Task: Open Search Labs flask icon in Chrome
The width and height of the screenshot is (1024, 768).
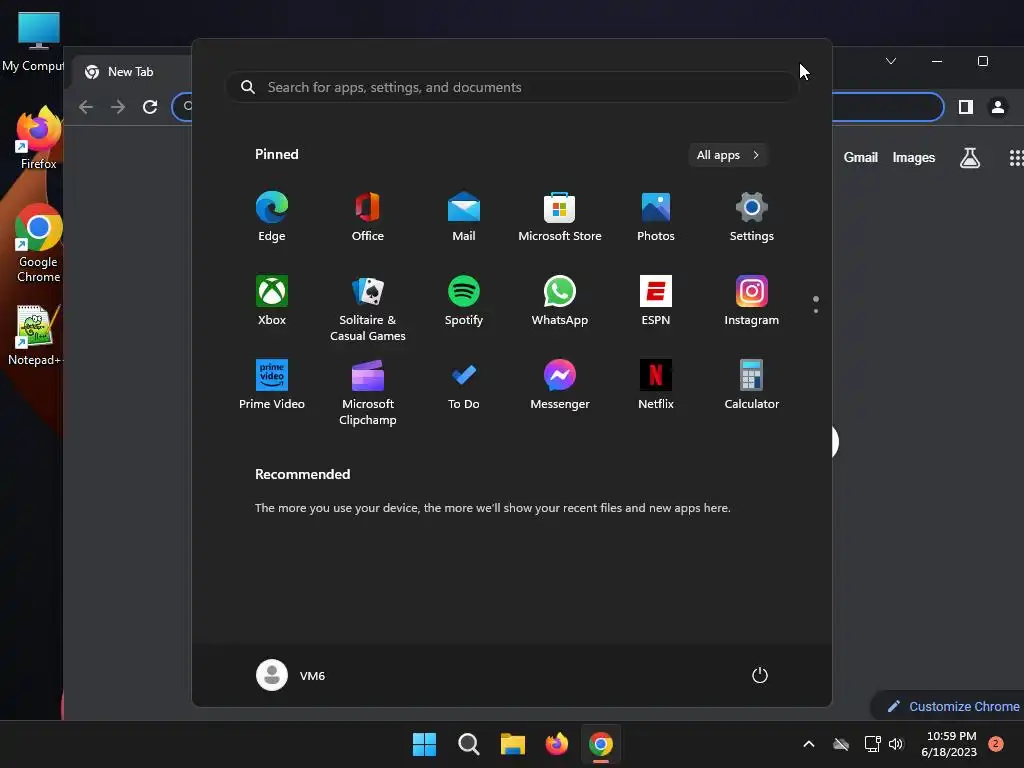Action: click(x=970, y=157)
